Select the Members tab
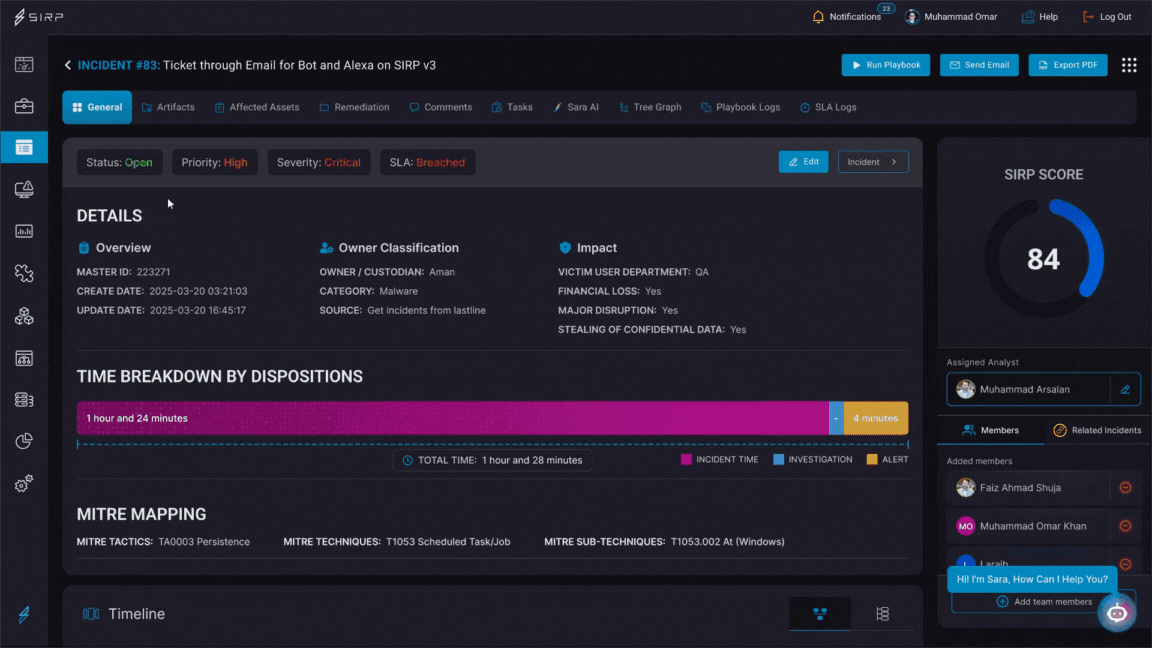The height and width of the screenshot is (648, 1152). 990,431
